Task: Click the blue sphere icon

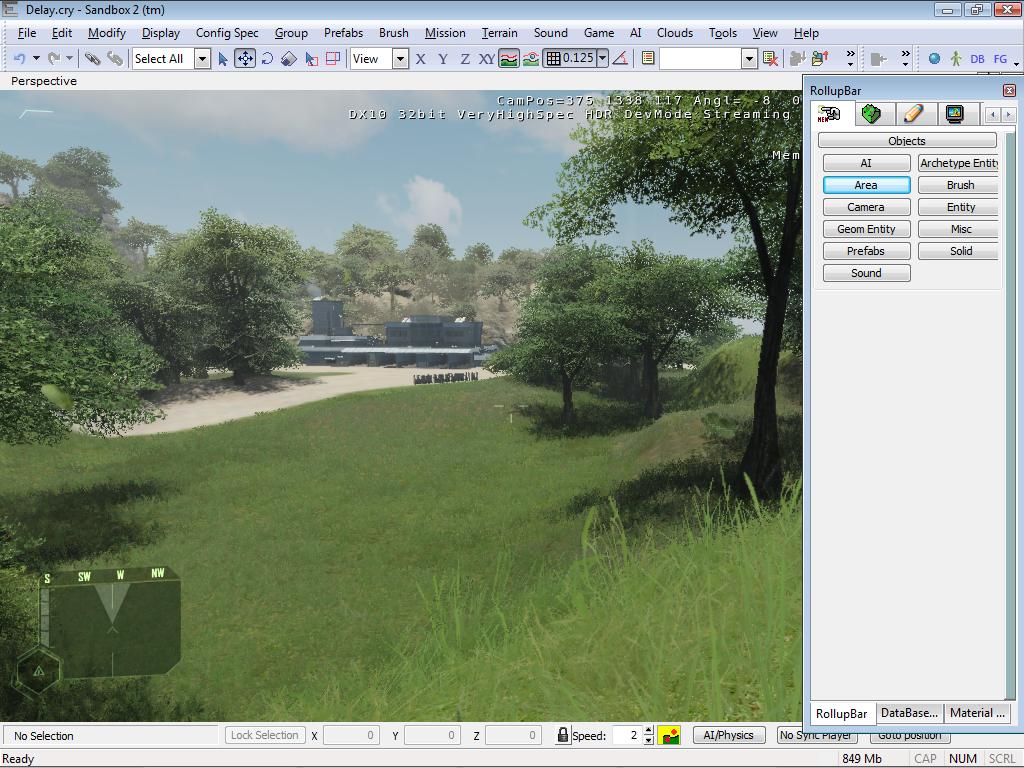Action: tap(935, 59)
